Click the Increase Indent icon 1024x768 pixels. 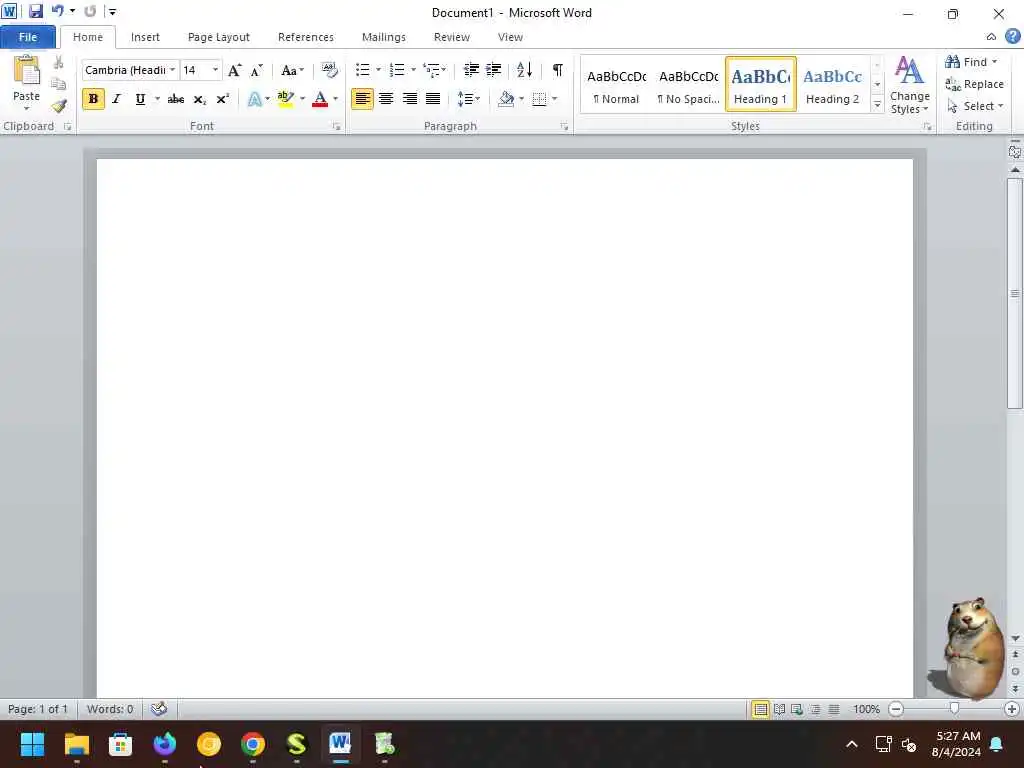tap(494, 70)
